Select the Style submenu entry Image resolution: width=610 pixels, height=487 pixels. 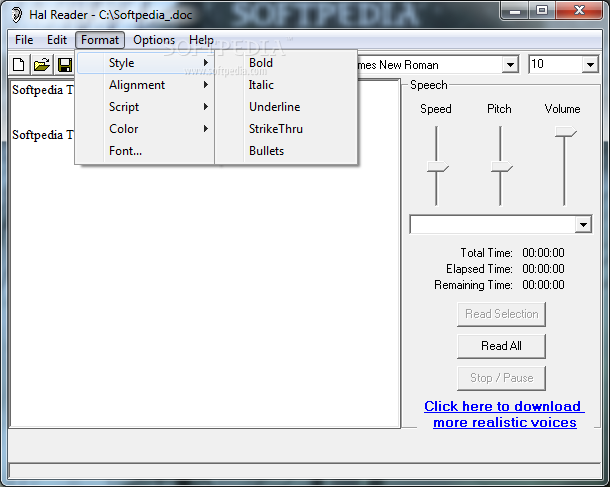(x=145, y=63)
